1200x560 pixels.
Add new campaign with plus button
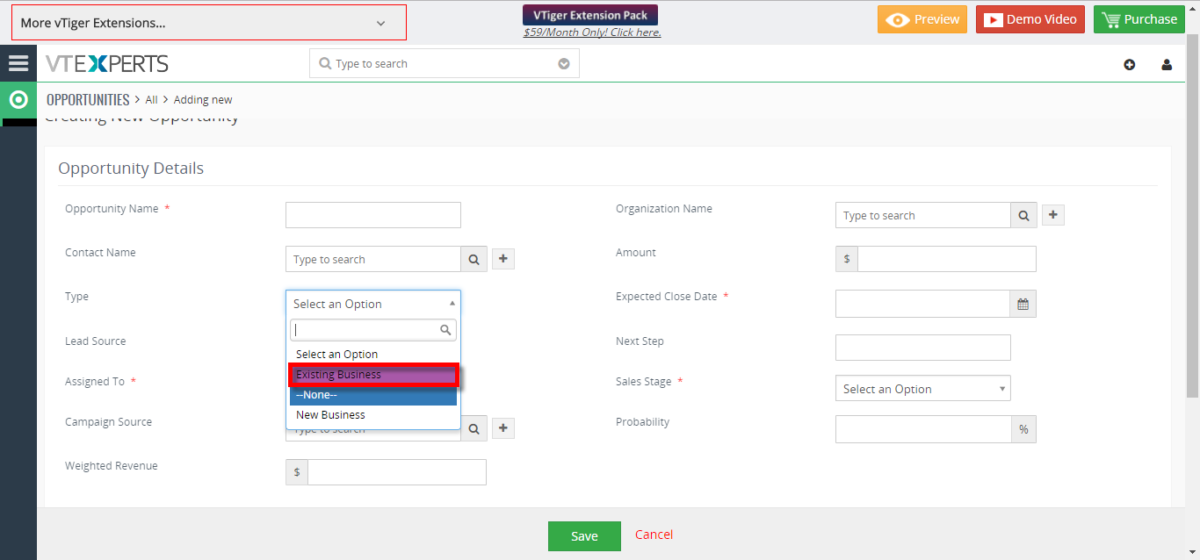[x=504, y=428]
